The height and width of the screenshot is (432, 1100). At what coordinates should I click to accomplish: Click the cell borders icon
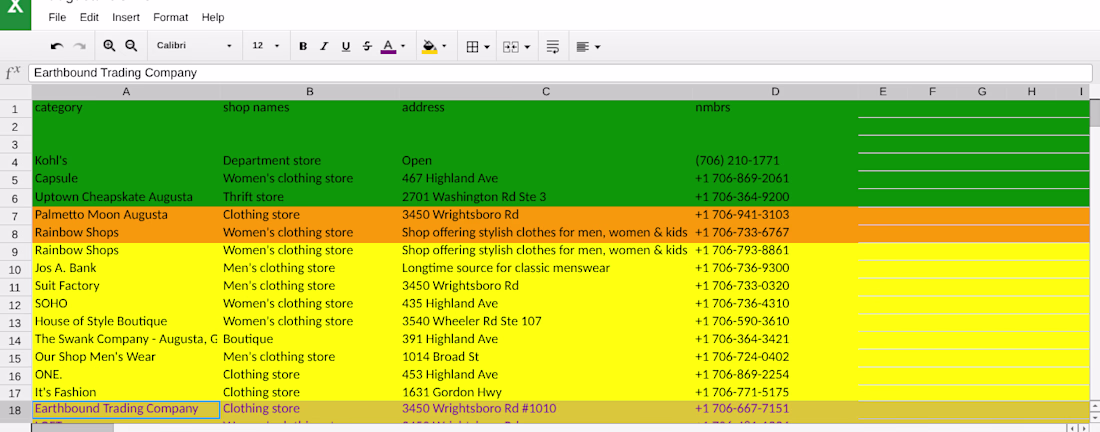pos(473,46)
